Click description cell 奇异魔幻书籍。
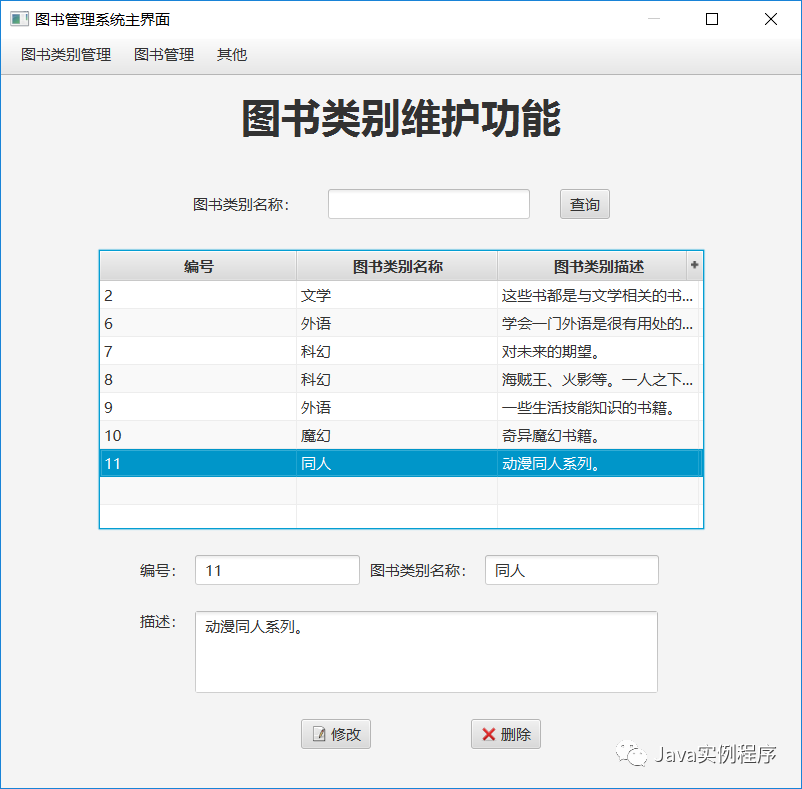 point(598,436)
